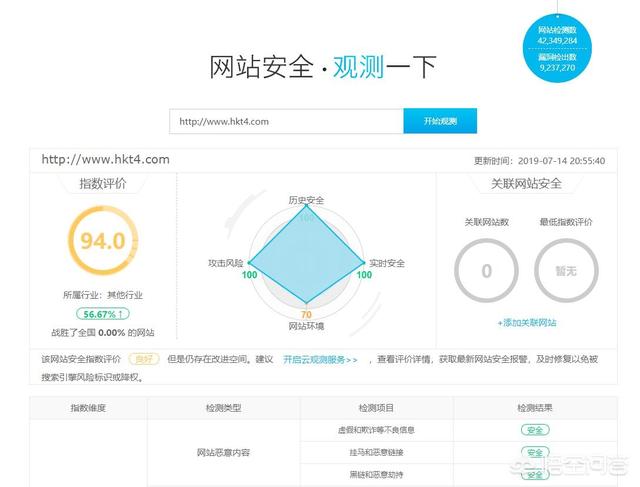Click the 安全 badge for 挂马和恶意链接
Screen dimensions: 640x487
[x=535, y=452]
